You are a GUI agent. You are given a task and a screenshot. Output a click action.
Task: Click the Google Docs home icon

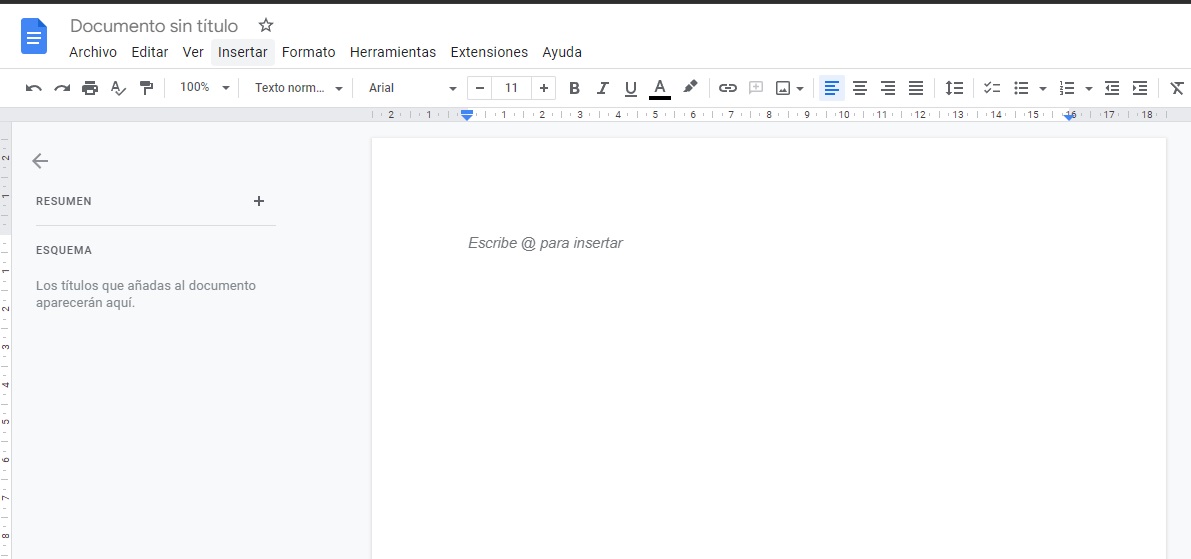tap(34, 36)
